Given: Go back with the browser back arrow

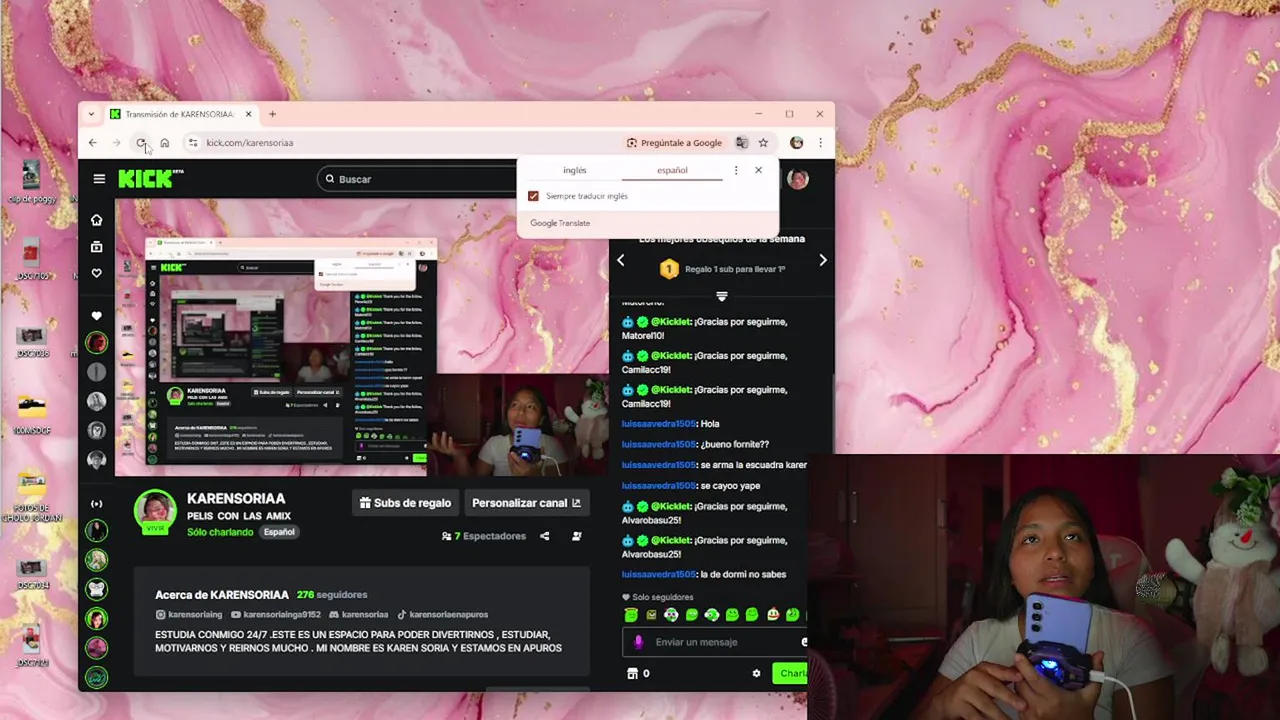Looking at the screenshot, I should point(92,143).
